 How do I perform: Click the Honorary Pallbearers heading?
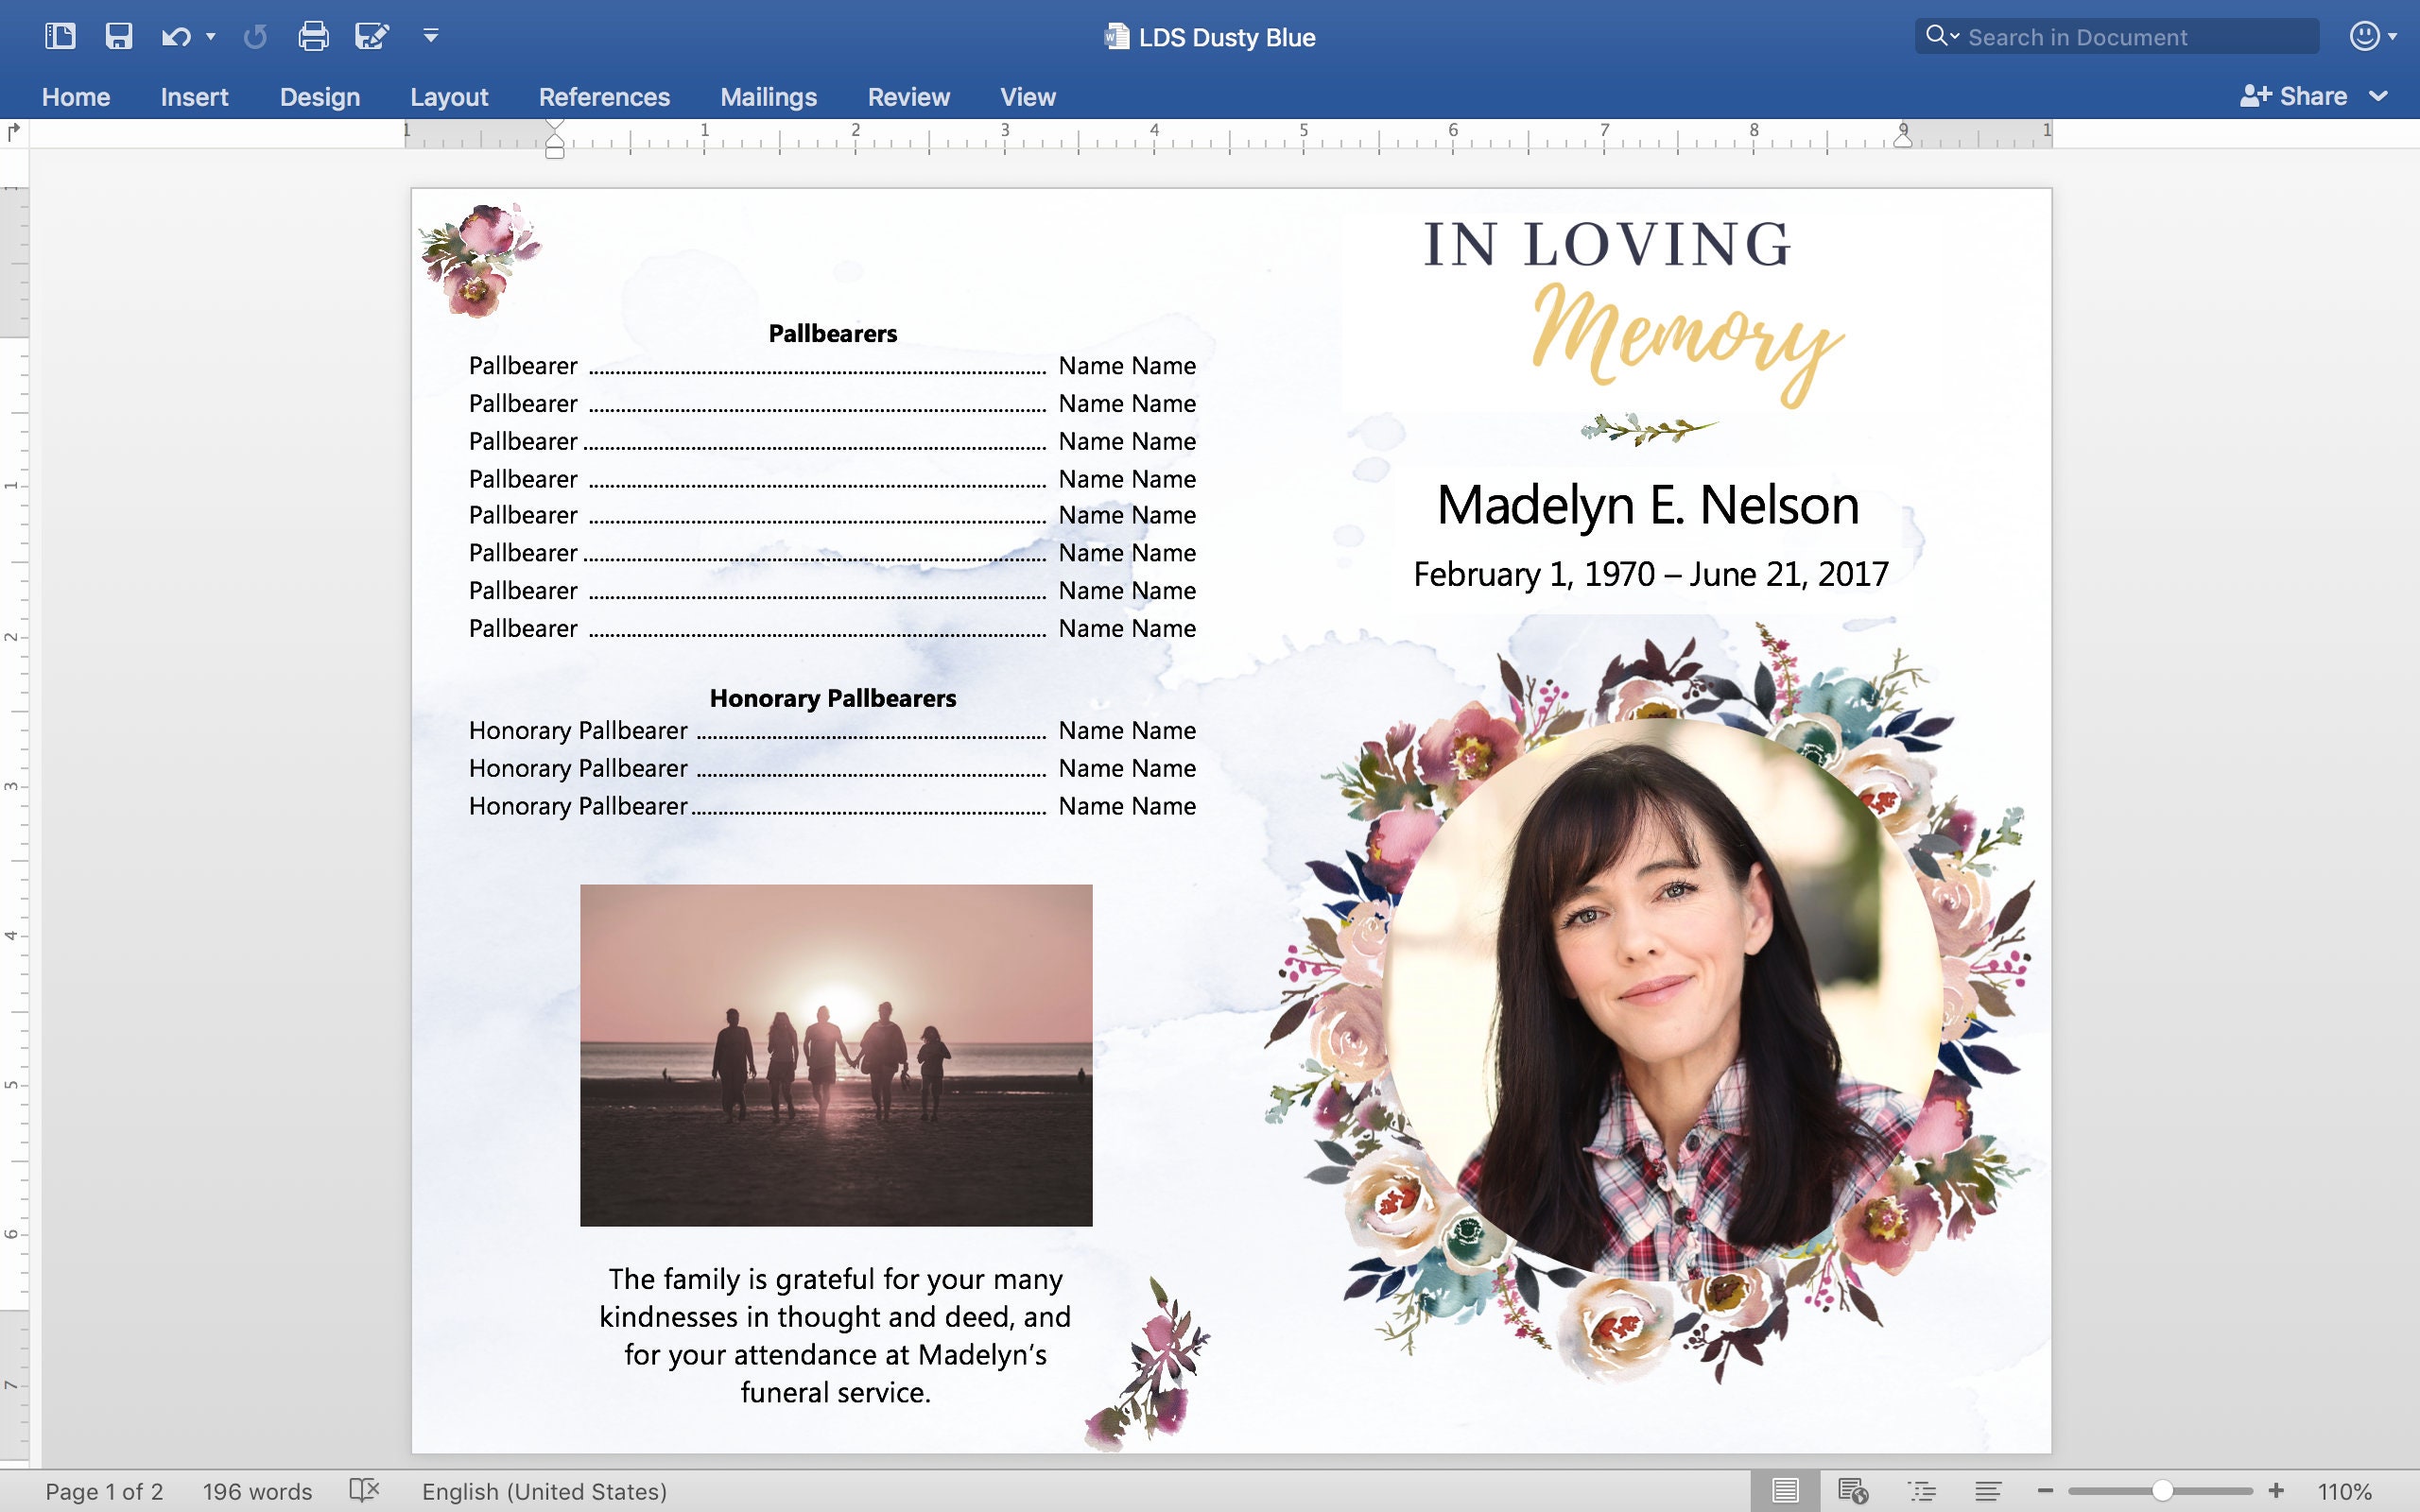coord(832,698)
